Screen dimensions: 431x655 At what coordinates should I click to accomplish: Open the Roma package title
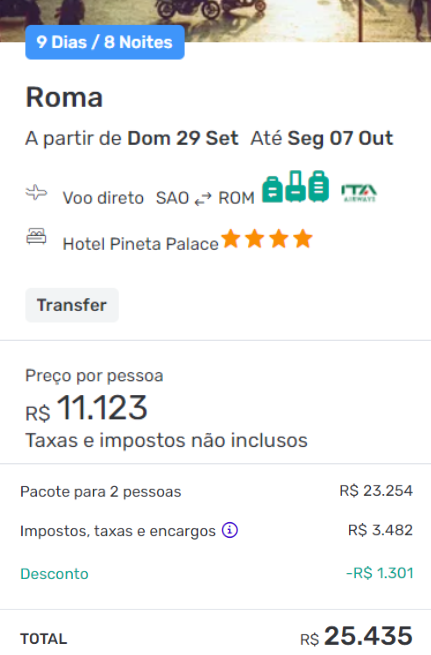tap(64, 97)
